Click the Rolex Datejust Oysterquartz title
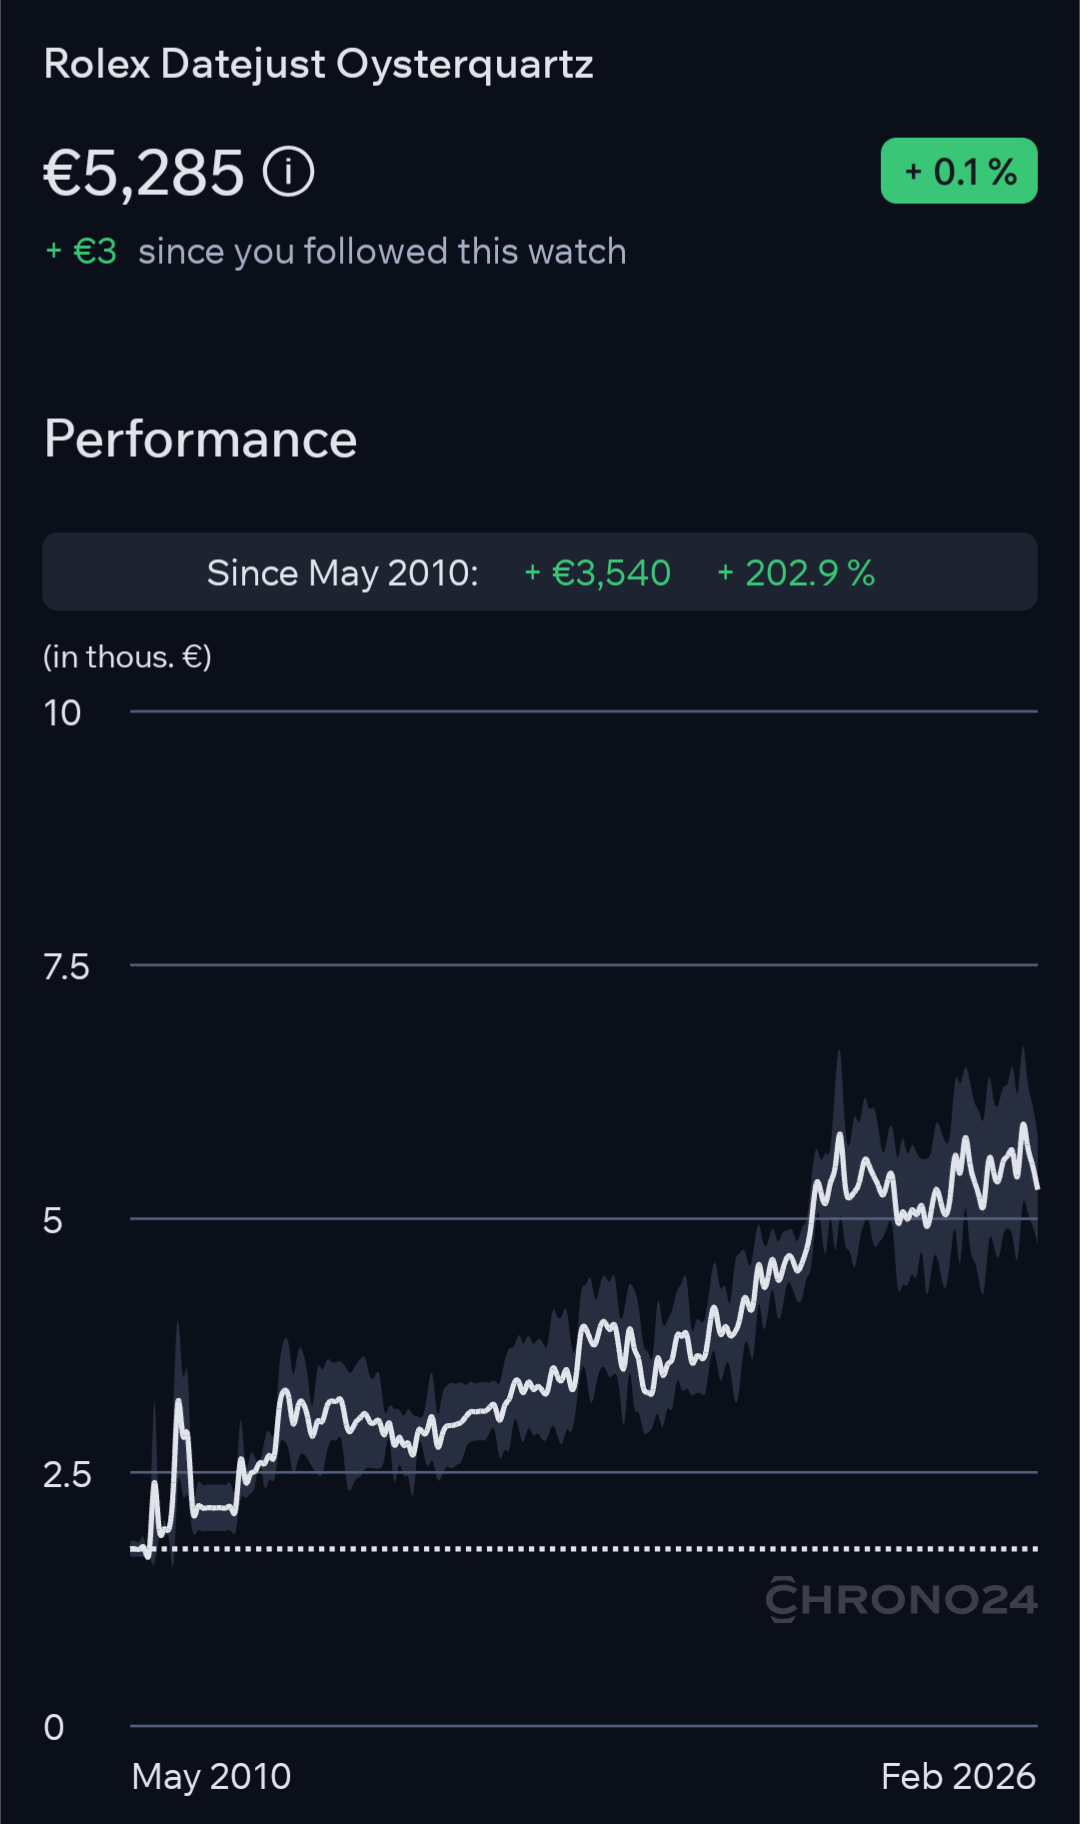1080x1824 pixels. pyautogui.click(x=319, y=64)
